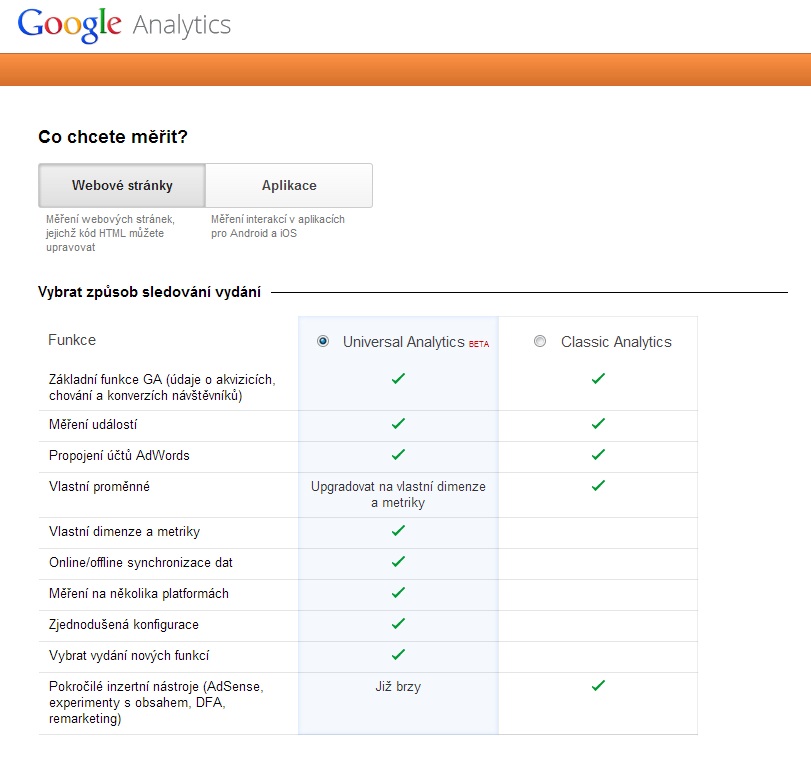Click checkmark for Zjednodušená konfigurace
This screenshot has height=759, width=811.
pyautogui.click(x=398, y=624)
